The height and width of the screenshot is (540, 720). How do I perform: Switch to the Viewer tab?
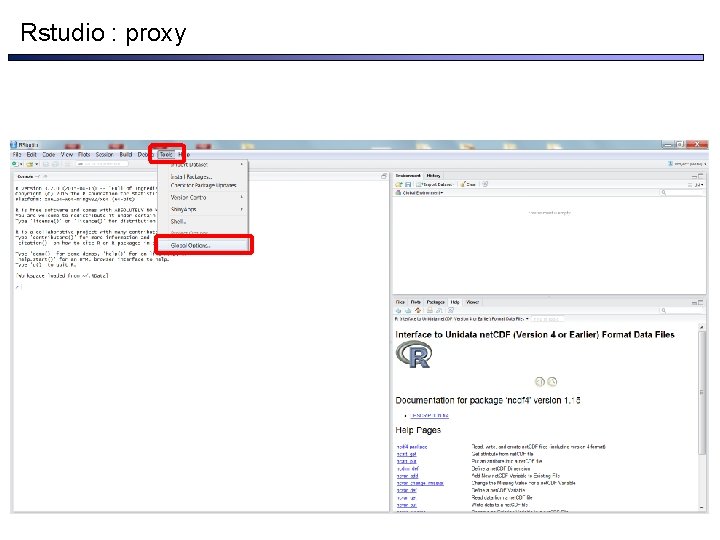(x=472, y=302)
